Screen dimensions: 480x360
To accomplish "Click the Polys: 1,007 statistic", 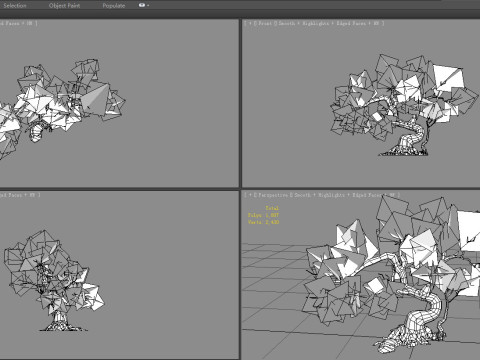I will click(263, 215).
